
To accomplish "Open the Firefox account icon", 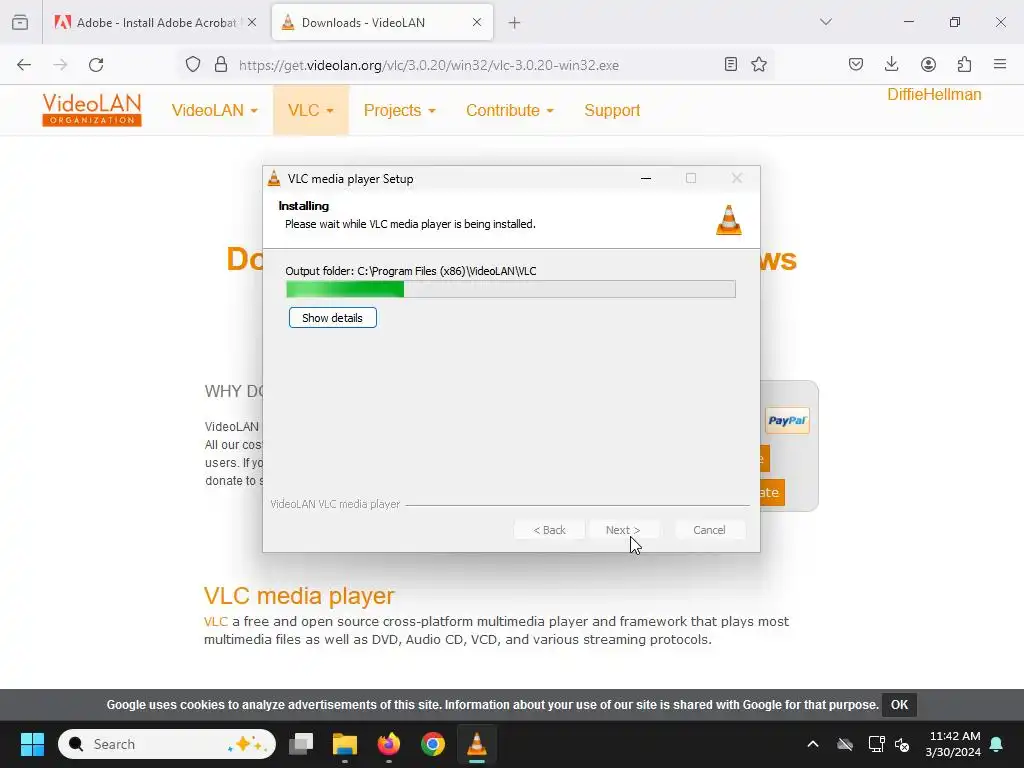I will click(928, 64).
